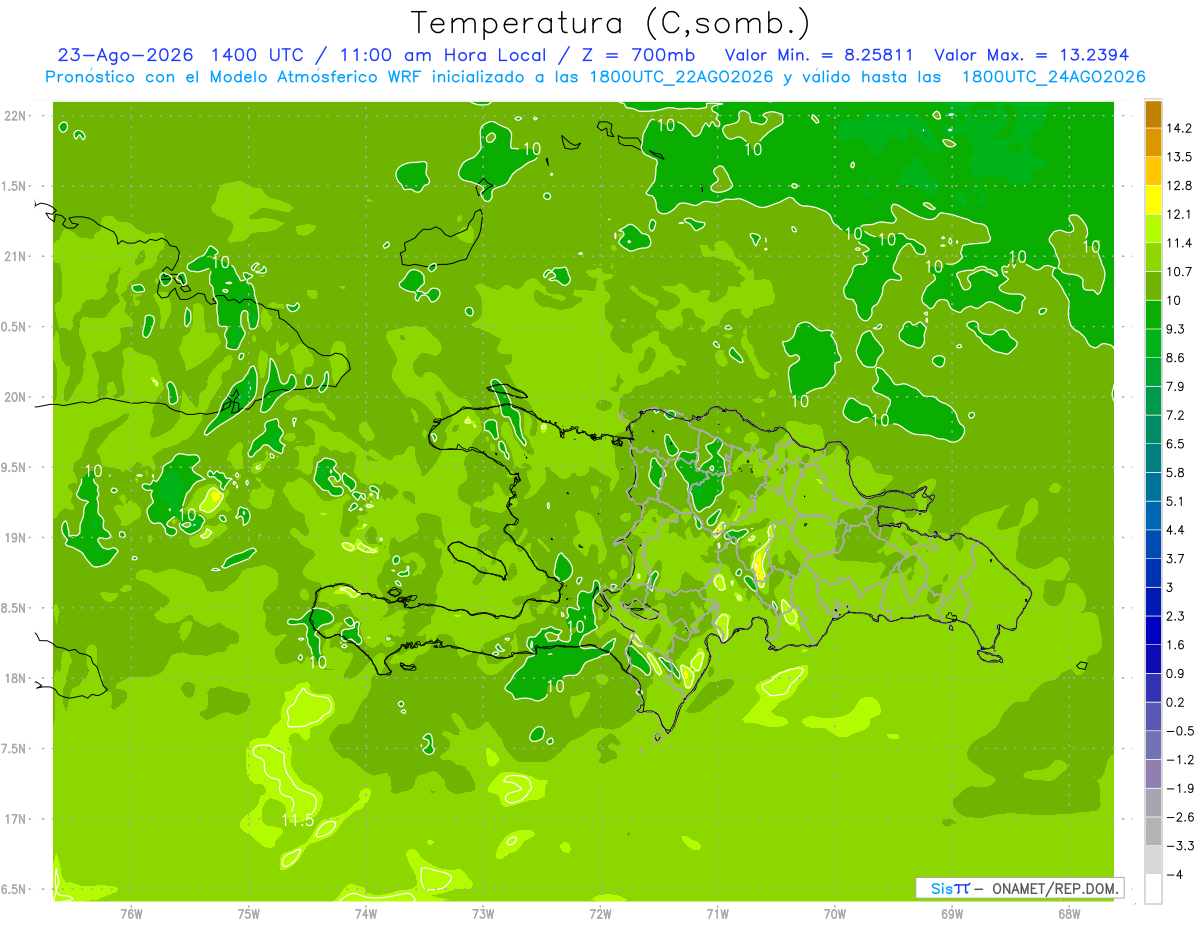The width and height of the screenshot is (1200, 927).
Task: Click the title "Temperatura (C,somb.)"
Action: (x=611, y=22)
